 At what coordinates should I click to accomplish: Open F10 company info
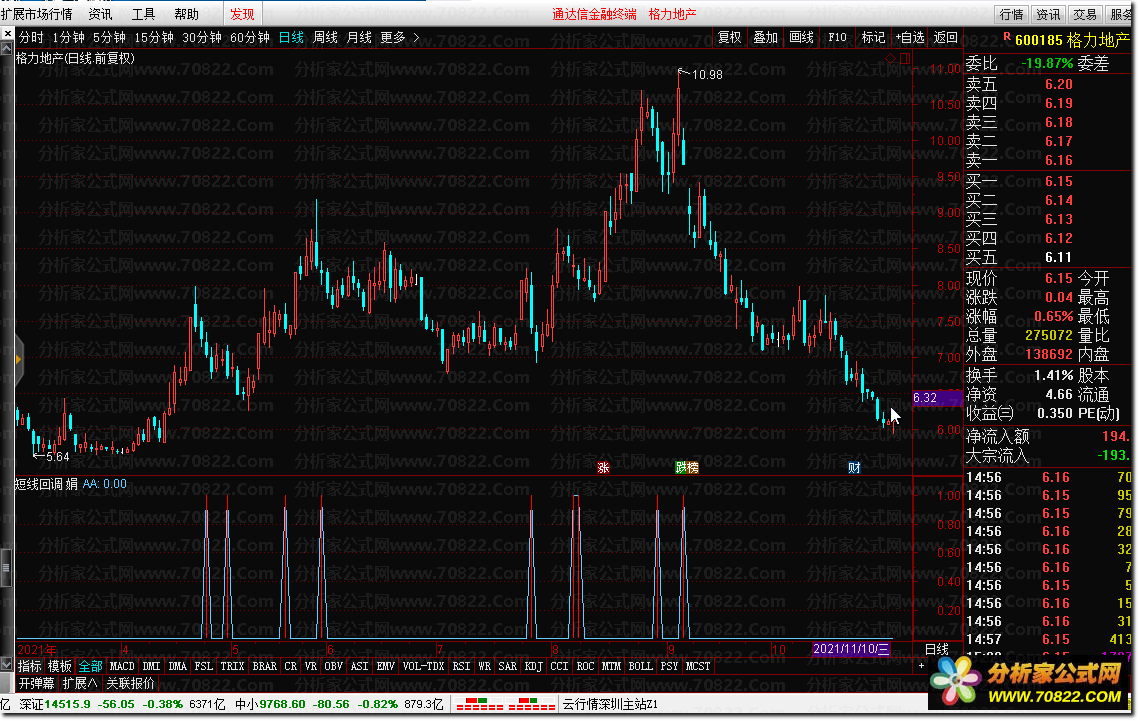(x=838, y=37)
